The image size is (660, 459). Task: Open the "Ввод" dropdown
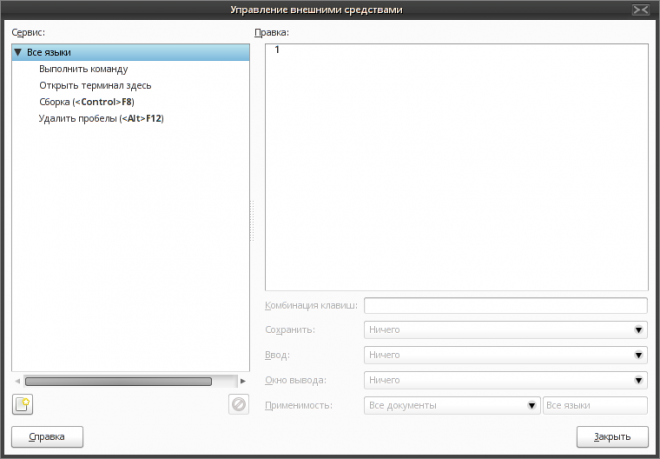[x=505, y=355]
